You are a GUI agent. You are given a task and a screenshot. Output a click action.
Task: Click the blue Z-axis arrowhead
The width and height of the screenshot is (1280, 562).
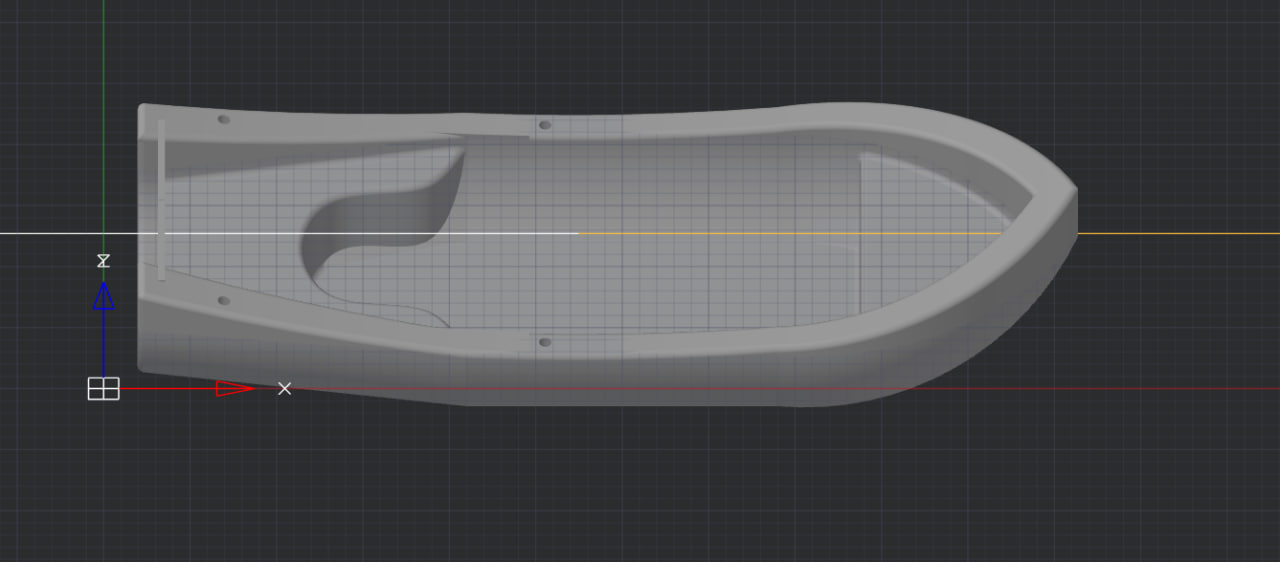pos(103,296)
